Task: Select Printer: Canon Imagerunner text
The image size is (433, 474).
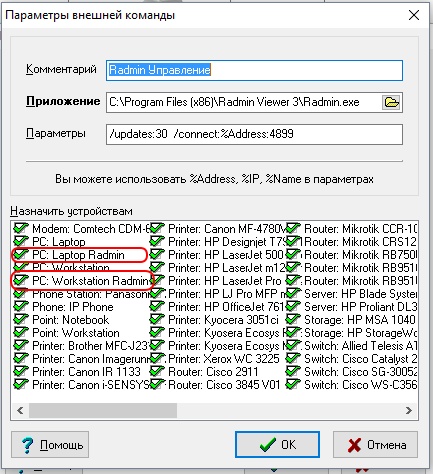Action: (x=91, y=359)
